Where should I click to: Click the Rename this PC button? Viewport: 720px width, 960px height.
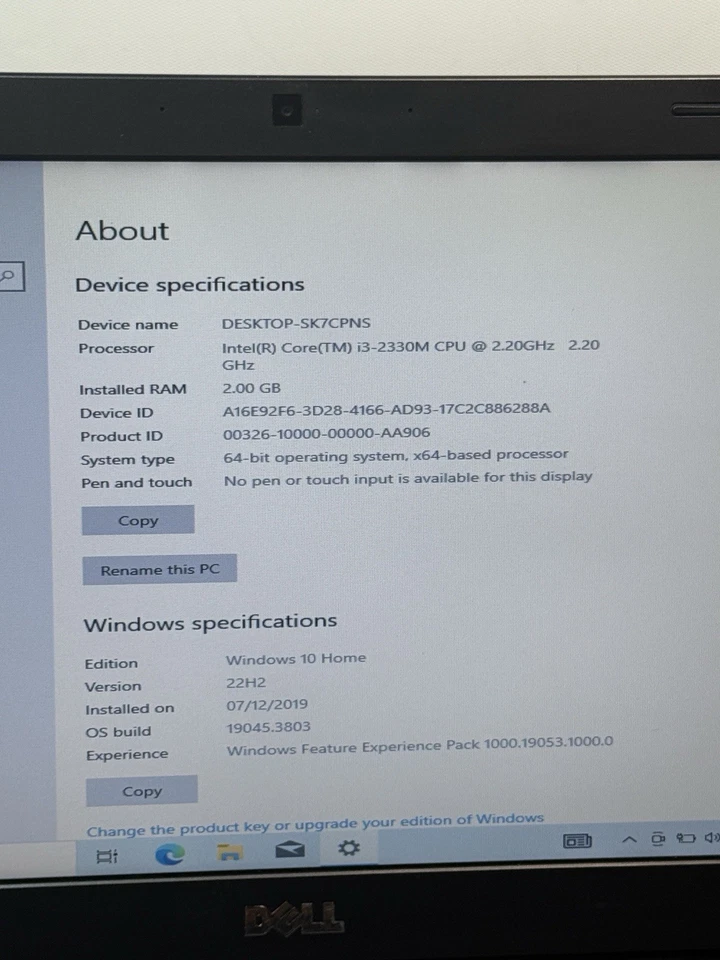[x=159, y=570]
